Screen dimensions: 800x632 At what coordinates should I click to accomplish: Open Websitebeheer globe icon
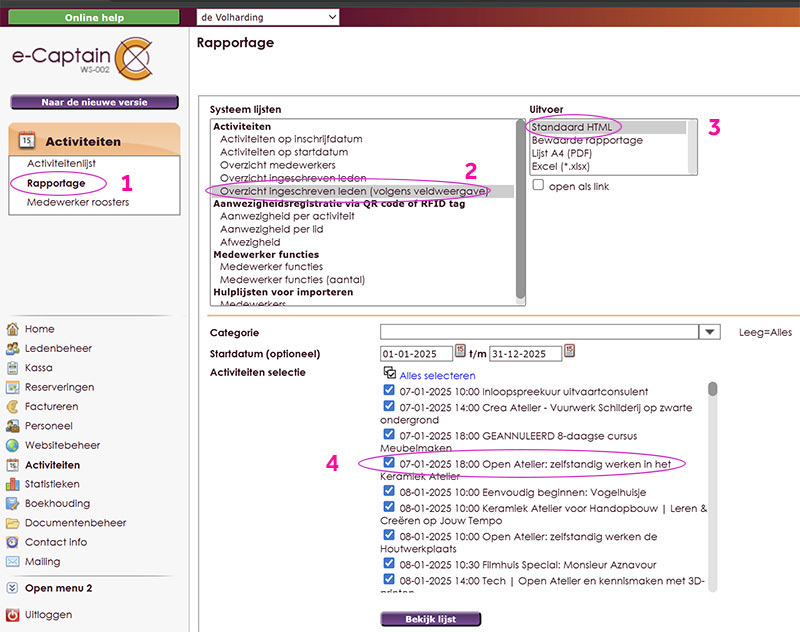click(13, 446)
